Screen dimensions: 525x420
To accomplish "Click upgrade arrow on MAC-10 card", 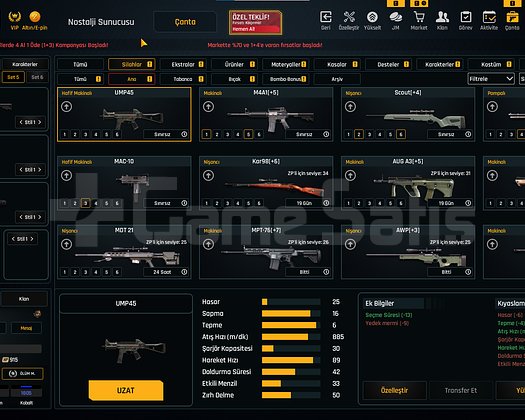I will (66, 176).
